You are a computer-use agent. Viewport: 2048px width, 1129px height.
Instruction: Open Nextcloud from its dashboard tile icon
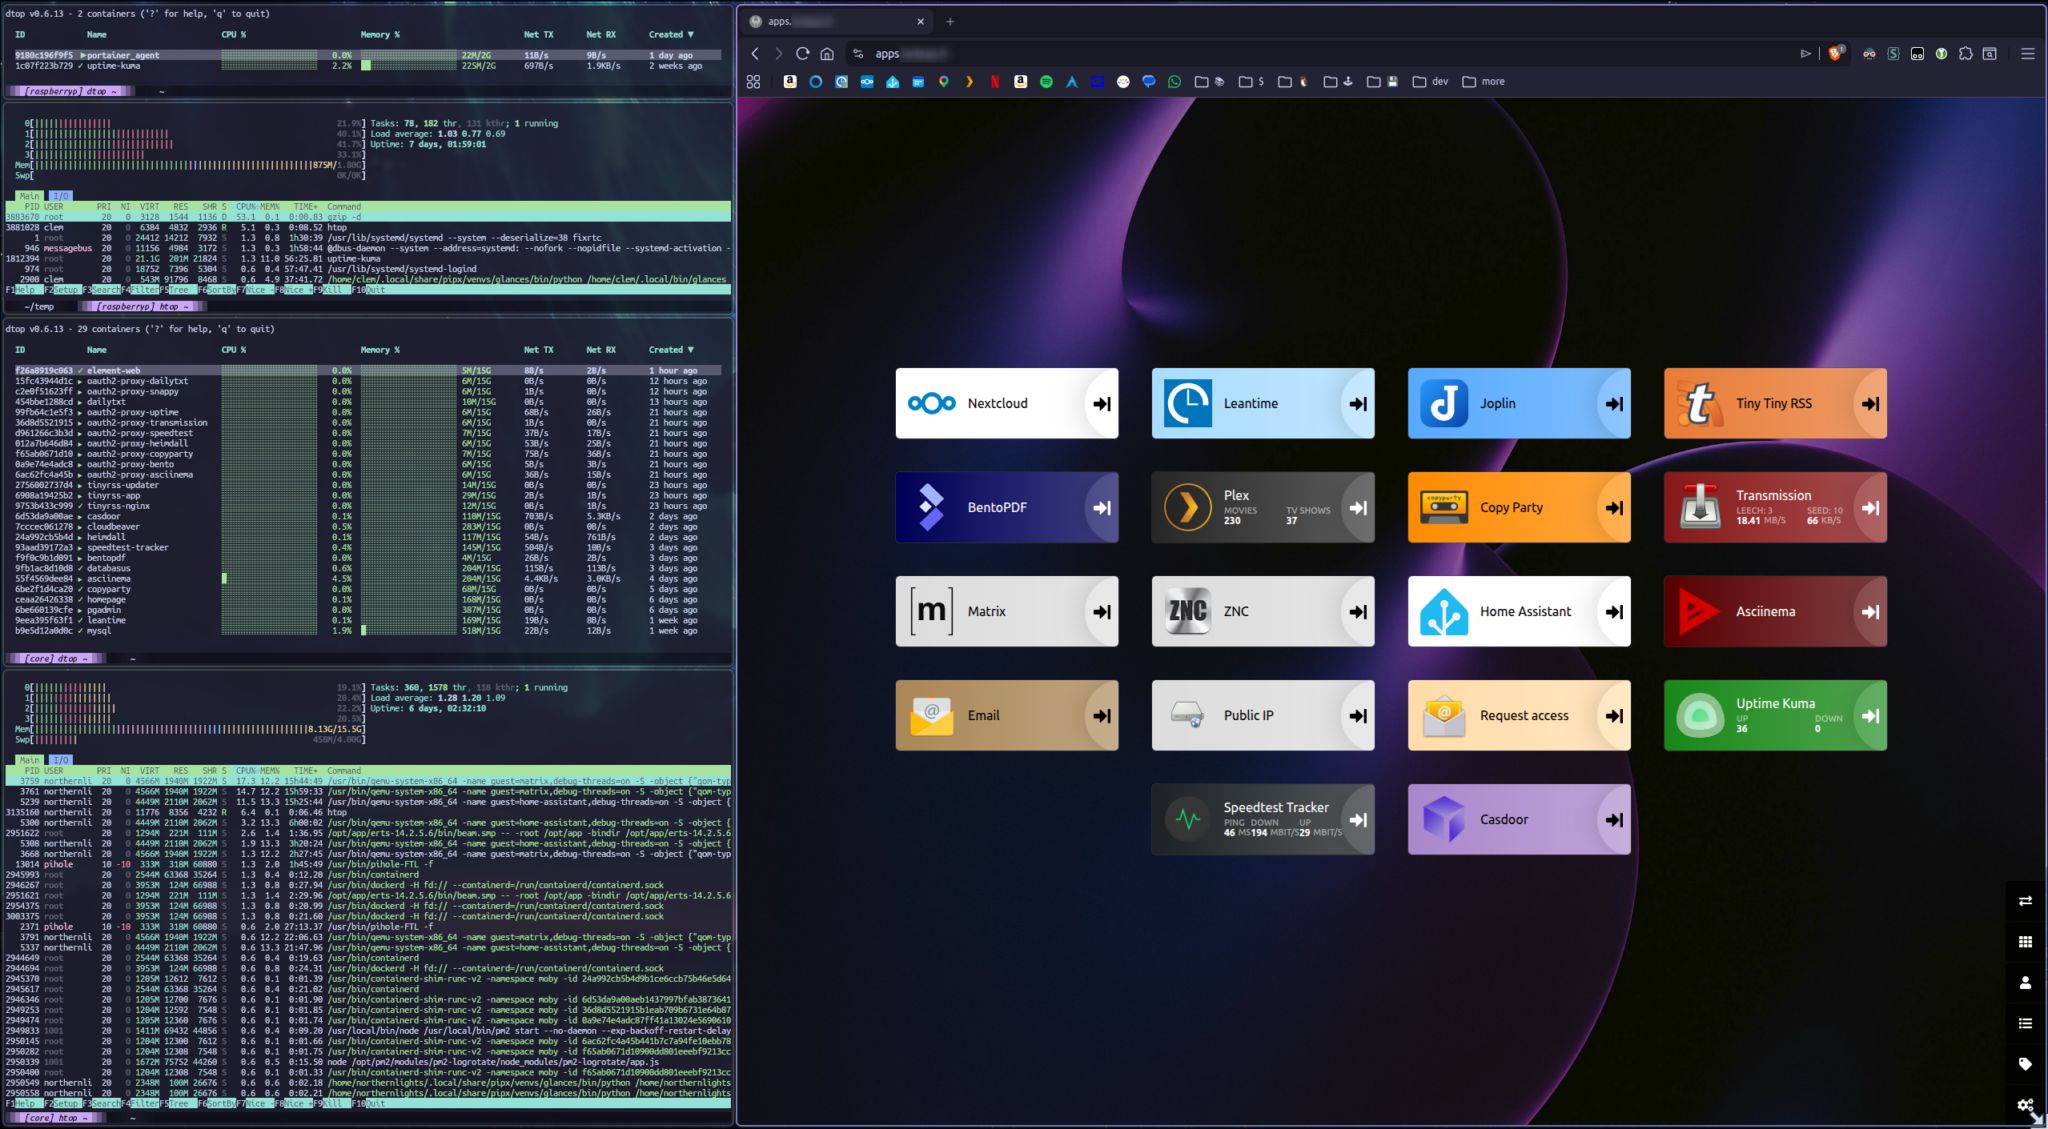[930, 403]
